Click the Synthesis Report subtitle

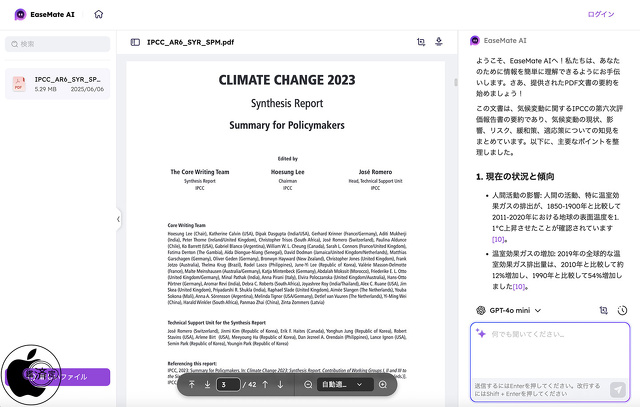pyautogui.click(x=287, y=103)
